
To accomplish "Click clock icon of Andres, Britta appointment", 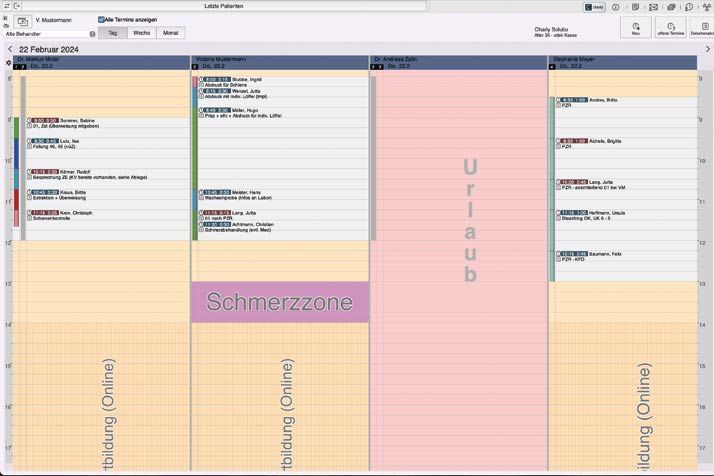I will pos(558,100).
